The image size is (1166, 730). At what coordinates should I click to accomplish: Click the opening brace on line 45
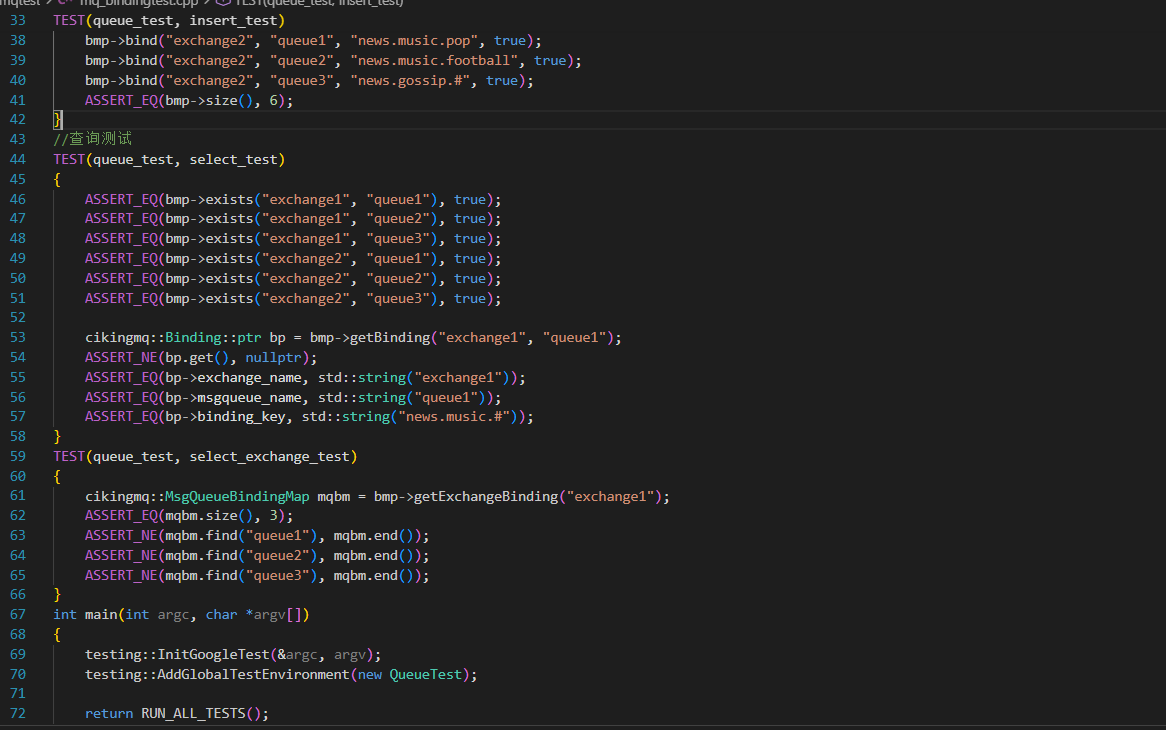point(57,179)
